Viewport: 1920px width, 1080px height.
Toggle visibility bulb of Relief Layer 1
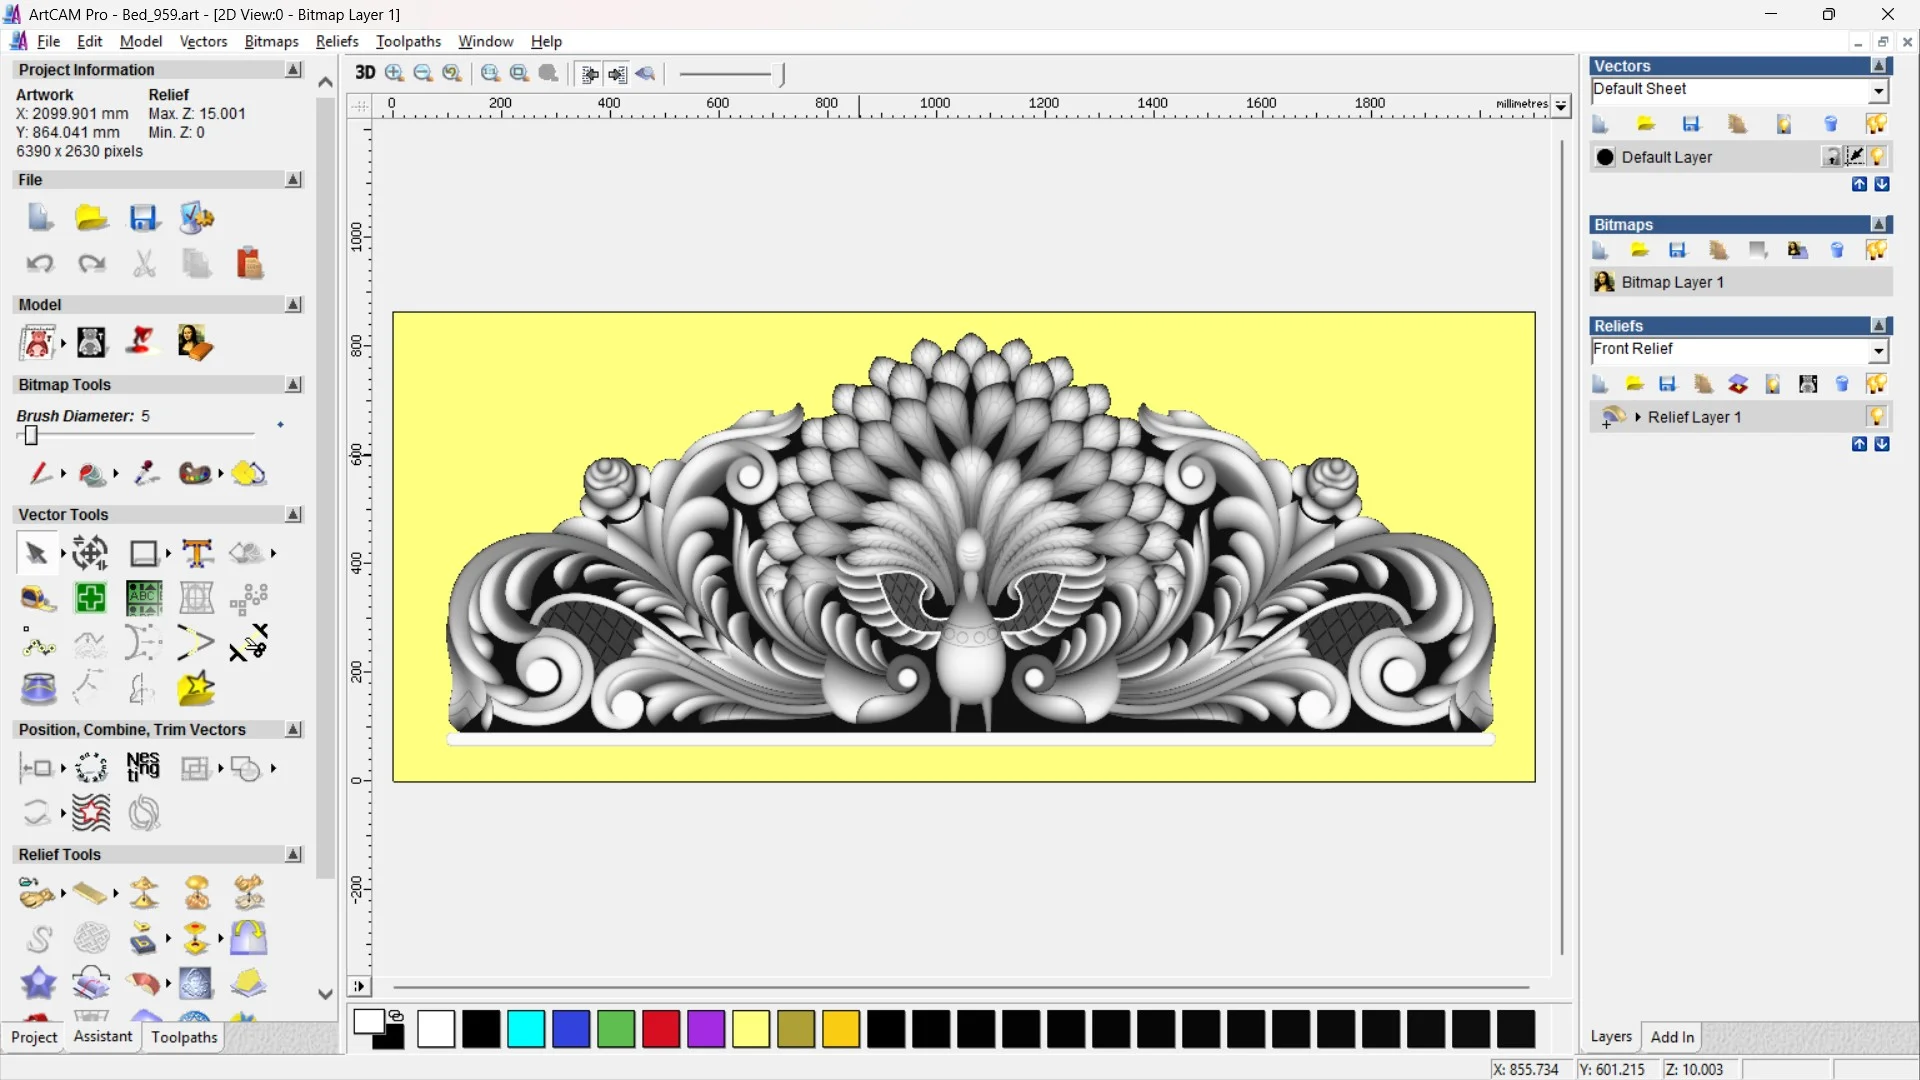(x=1876, y=417)
